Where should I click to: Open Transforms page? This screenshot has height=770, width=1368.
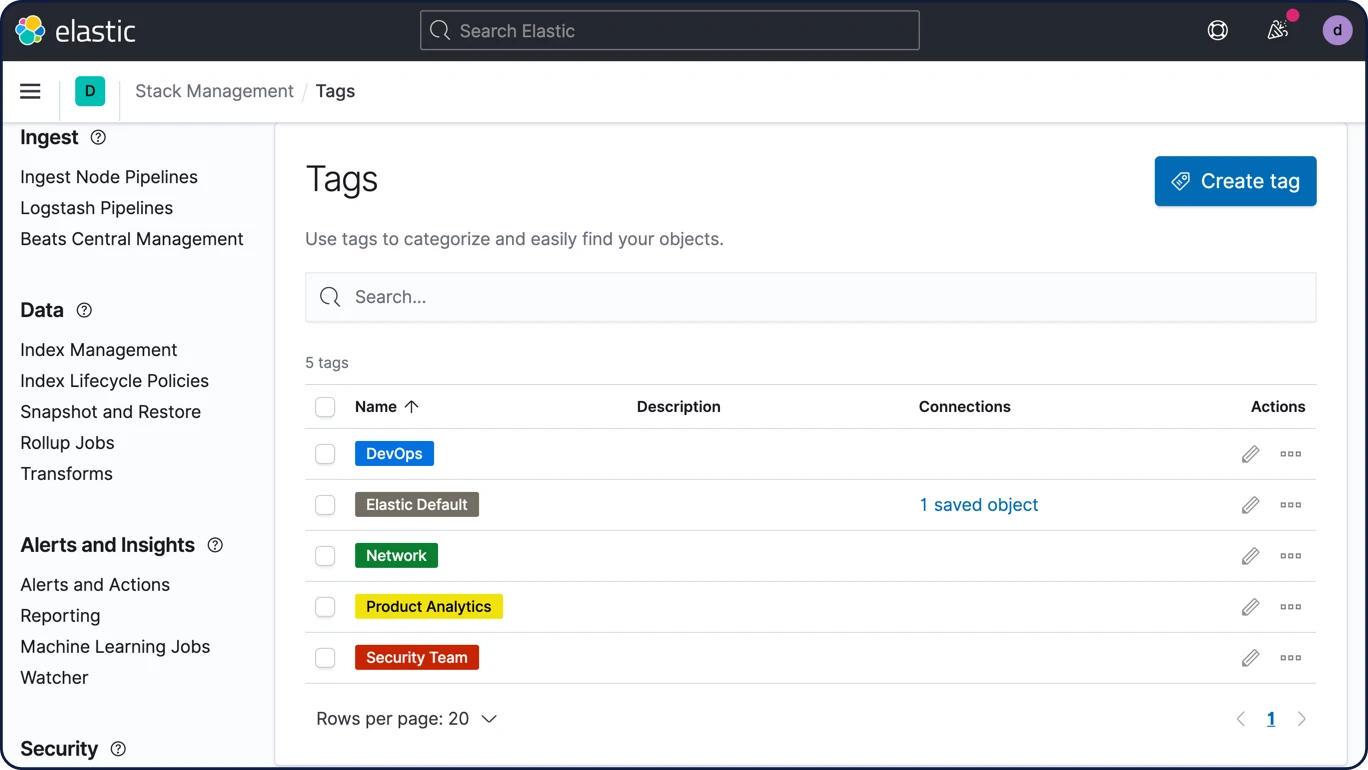pos(67,474)
